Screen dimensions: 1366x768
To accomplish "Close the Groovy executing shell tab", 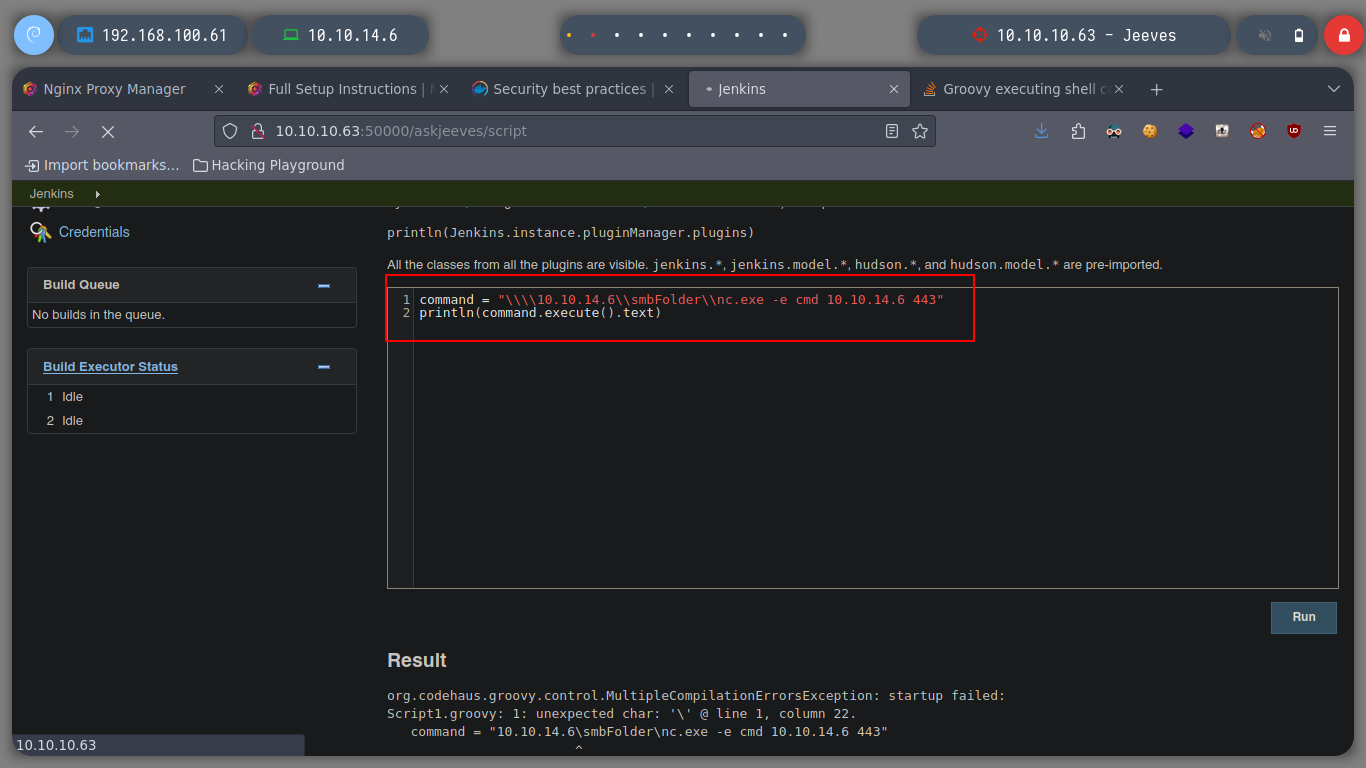I will pos(1120,89).
